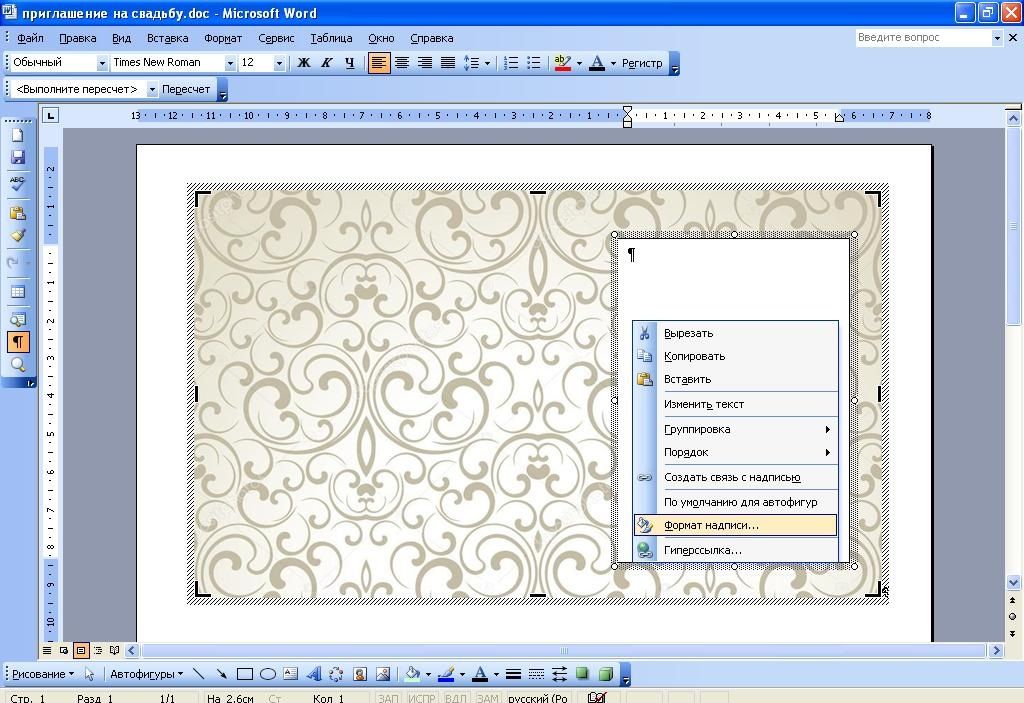Screen dimensions: 1024x703
Task: Open the Вставка menu
Action: [167, 38]
